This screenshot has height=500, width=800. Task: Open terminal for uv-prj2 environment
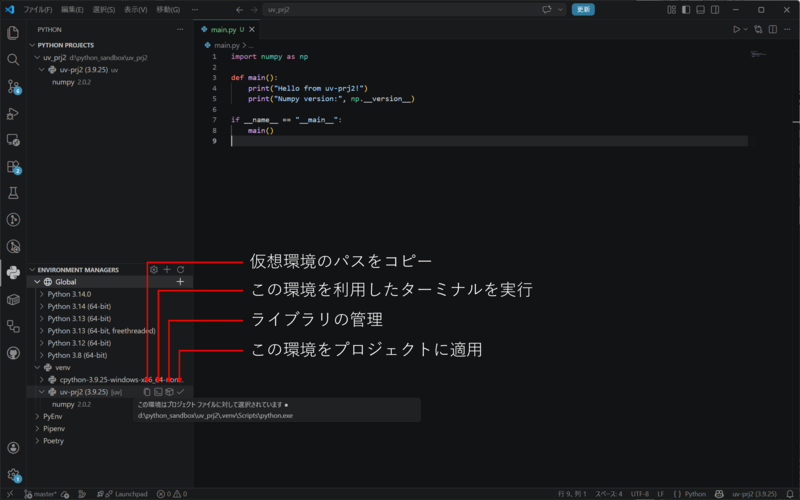tap(158, 392)
